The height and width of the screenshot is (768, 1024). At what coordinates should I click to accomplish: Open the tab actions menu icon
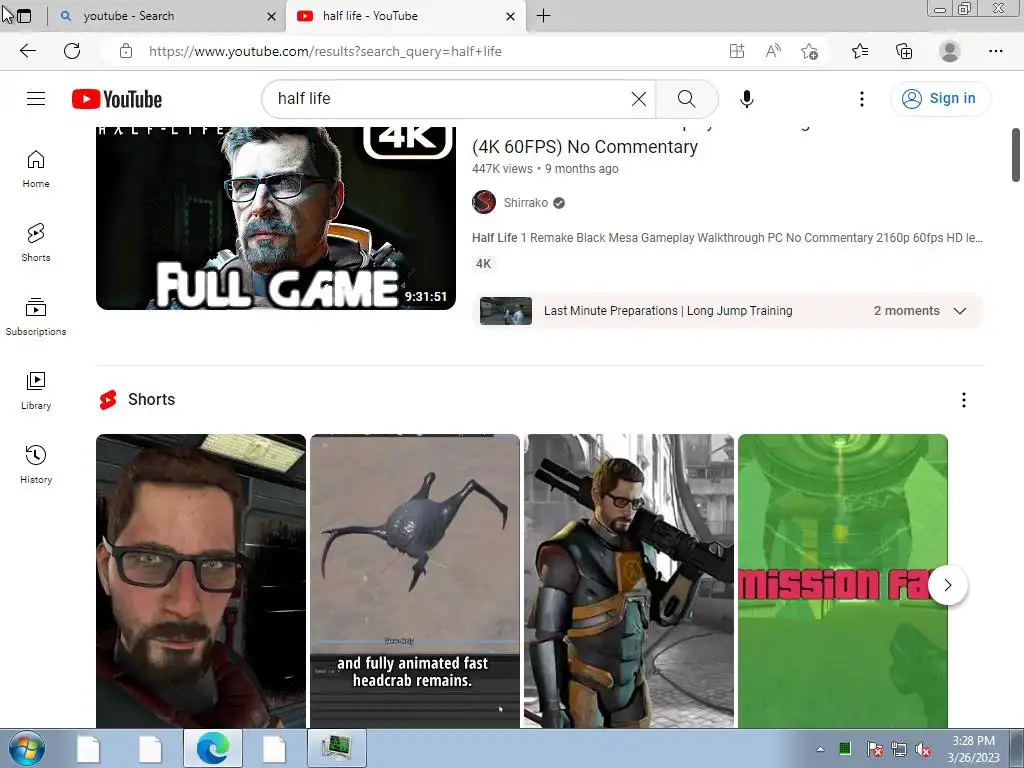pos(24,16)
